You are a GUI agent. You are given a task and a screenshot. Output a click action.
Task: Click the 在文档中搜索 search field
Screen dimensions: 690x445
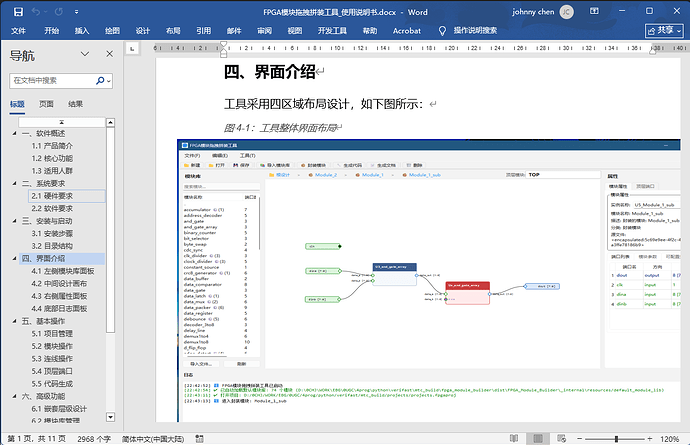click(53, 81)
